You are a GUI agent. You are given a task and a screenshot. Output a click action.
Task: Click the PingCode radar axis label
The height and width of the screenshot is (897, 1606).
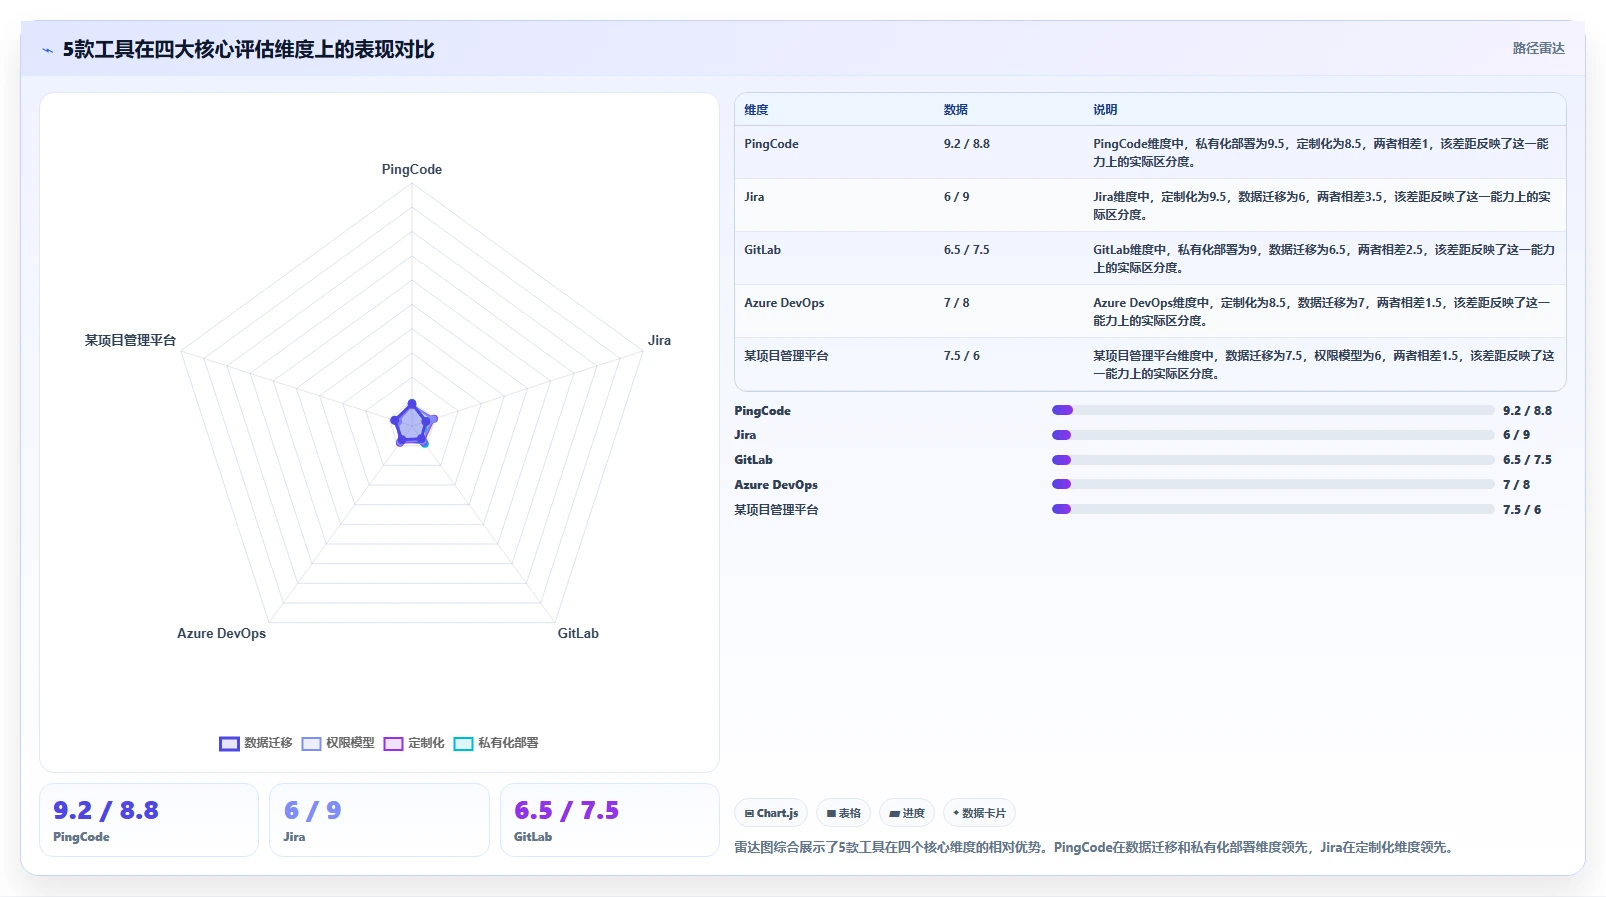412,169
